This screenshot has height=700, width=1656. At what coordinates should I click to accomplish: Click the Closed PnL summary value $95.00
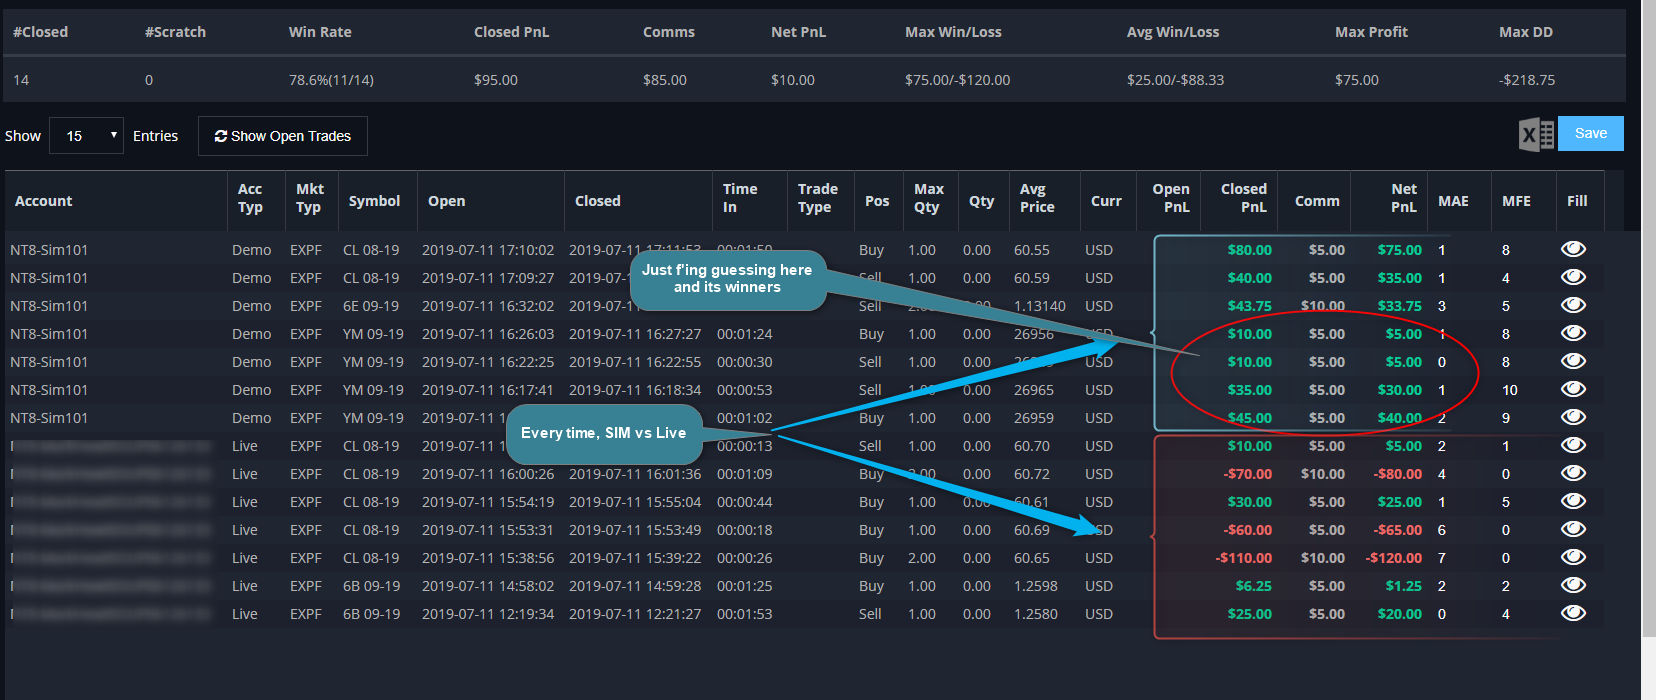[x=496, y=80]
